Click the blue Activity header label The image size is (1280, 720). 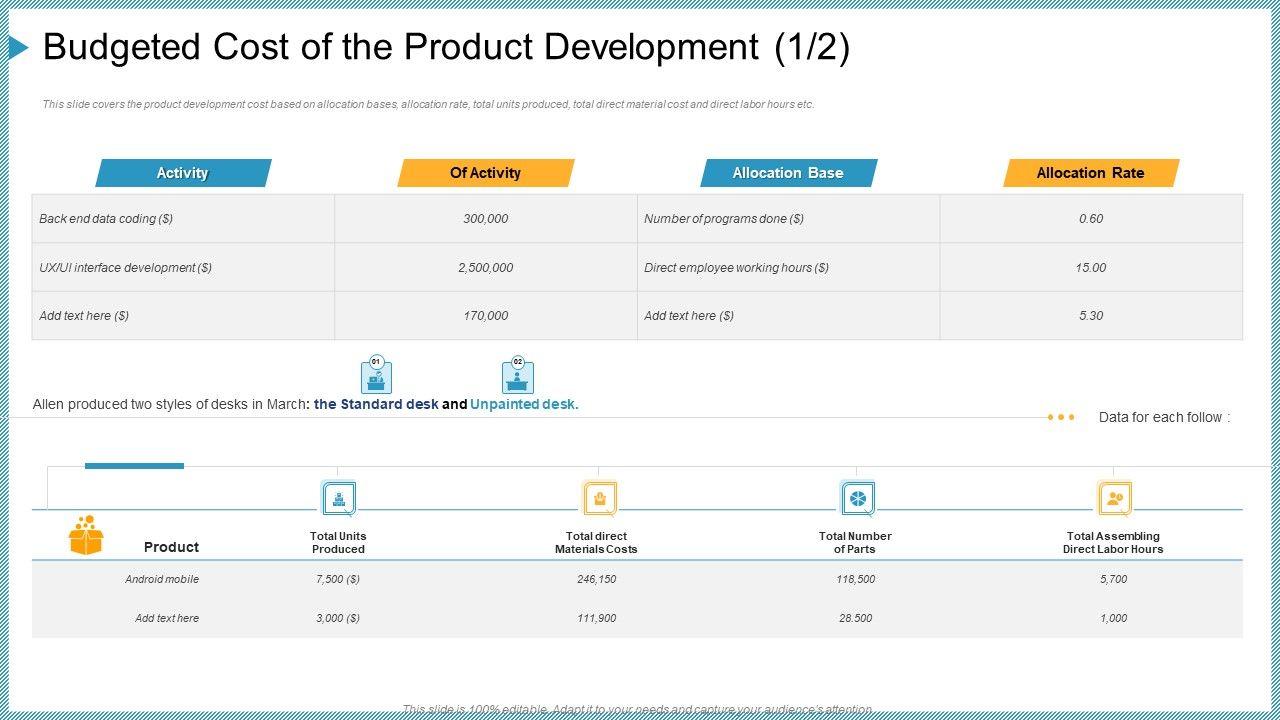(183, 173)
